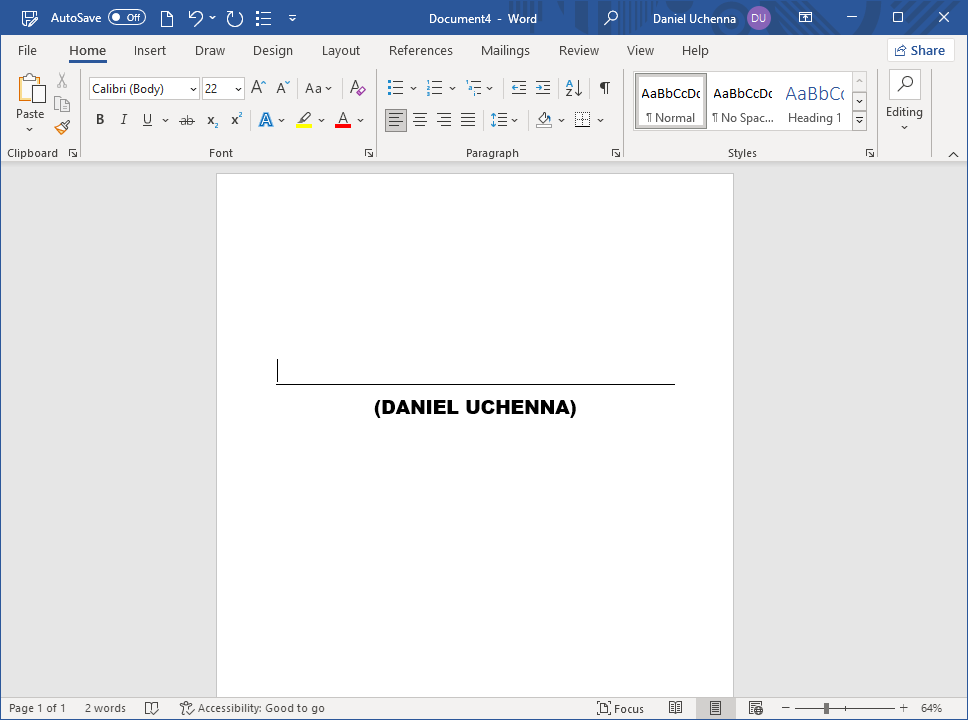
Task: Select the Heading 1 style
Action: tap(814, 100)
